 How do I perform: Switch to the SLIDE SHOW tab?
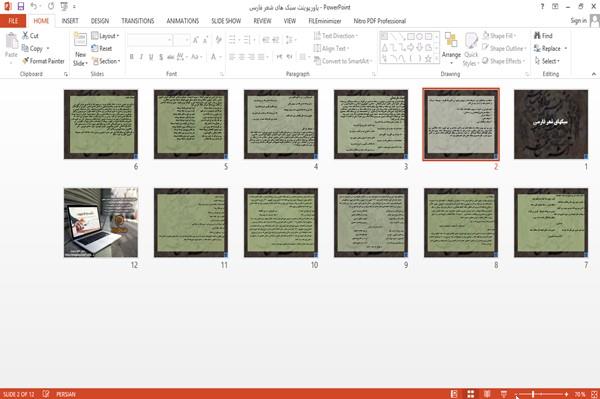pos(226,21)
